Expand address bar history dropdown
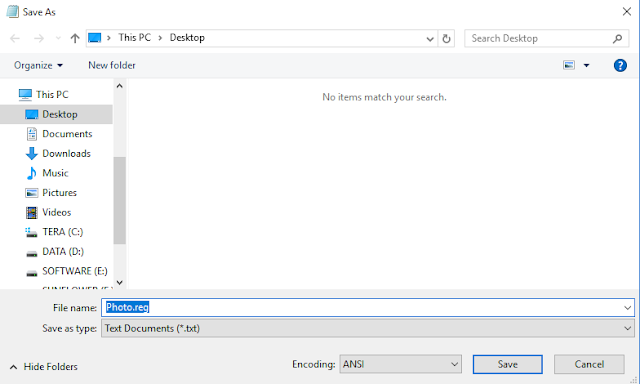 [x=430, y=39]
